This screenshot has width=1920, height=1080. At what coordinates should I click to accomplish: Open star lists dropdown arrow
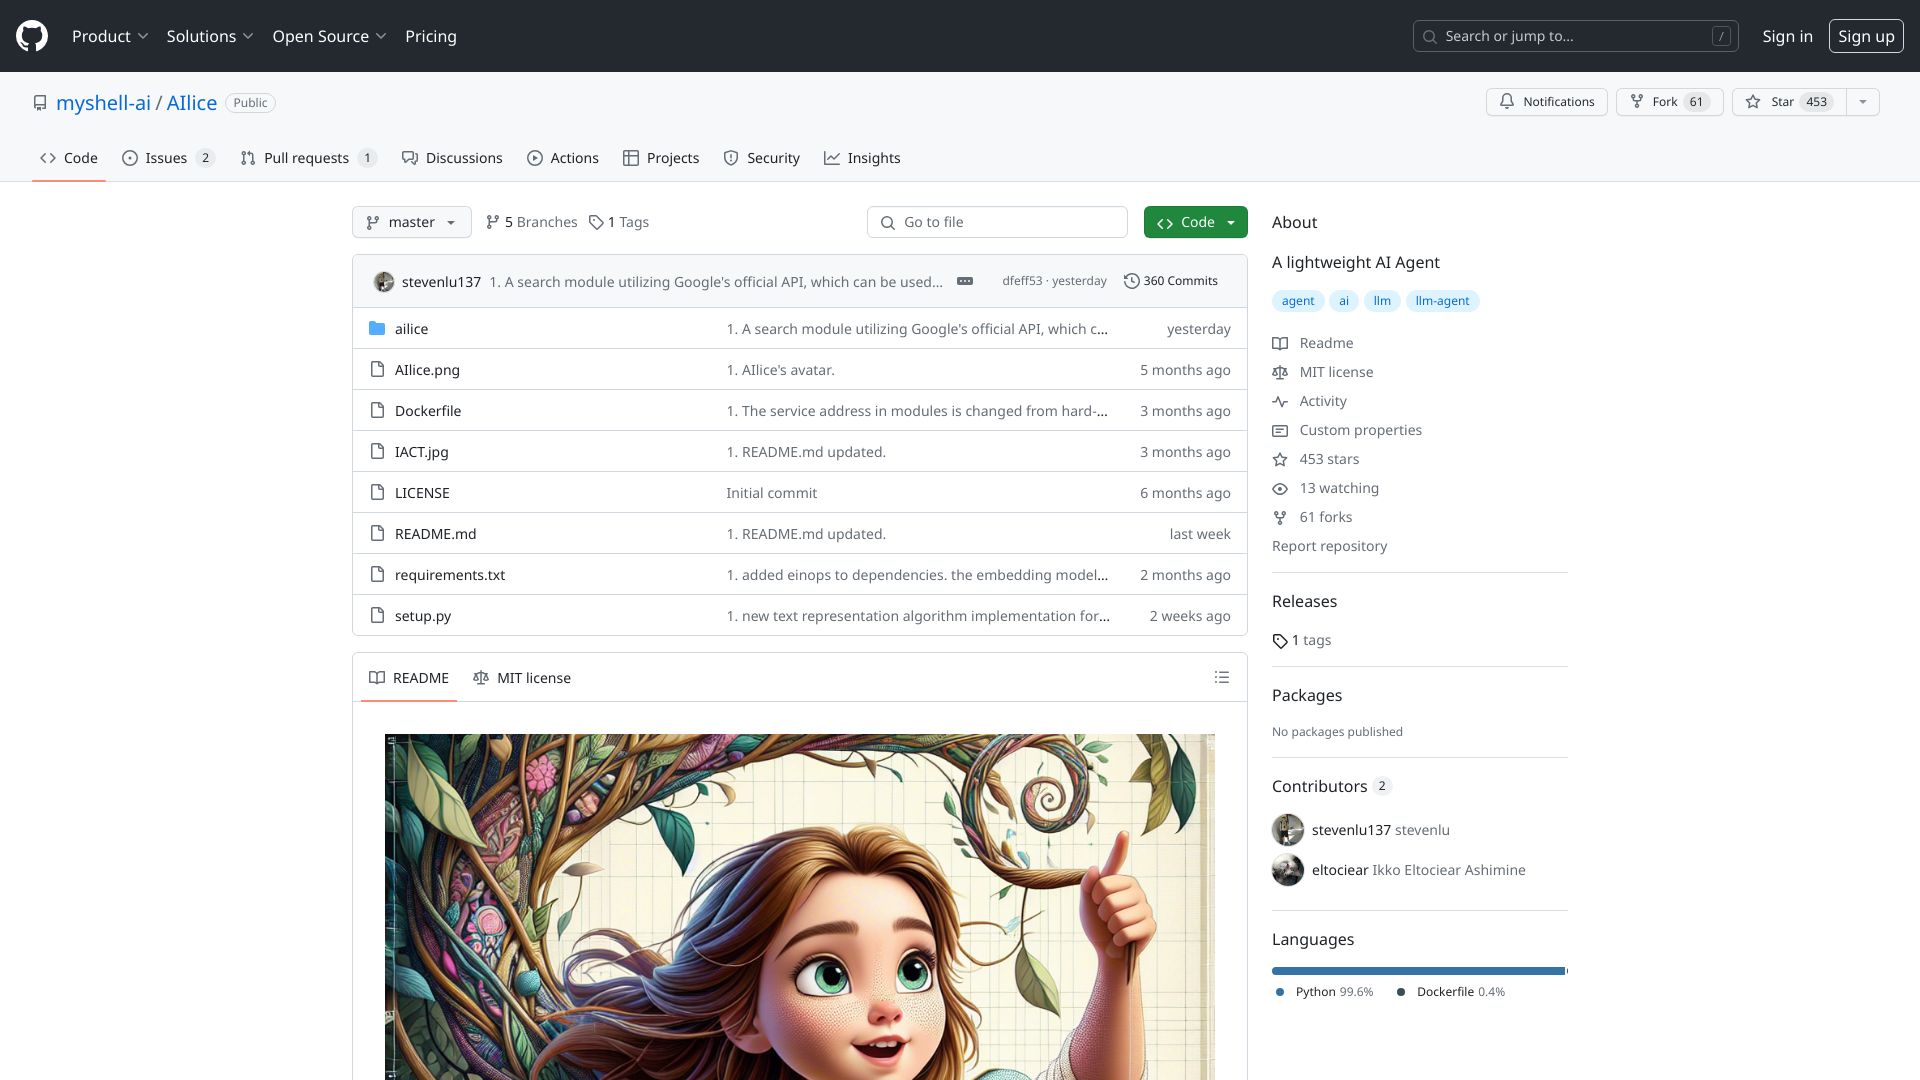[x=1862, y=102]
